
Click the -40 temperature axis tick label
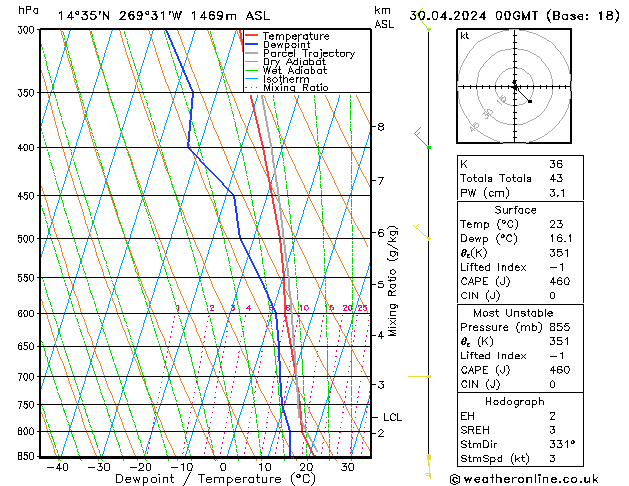point(58,467)
